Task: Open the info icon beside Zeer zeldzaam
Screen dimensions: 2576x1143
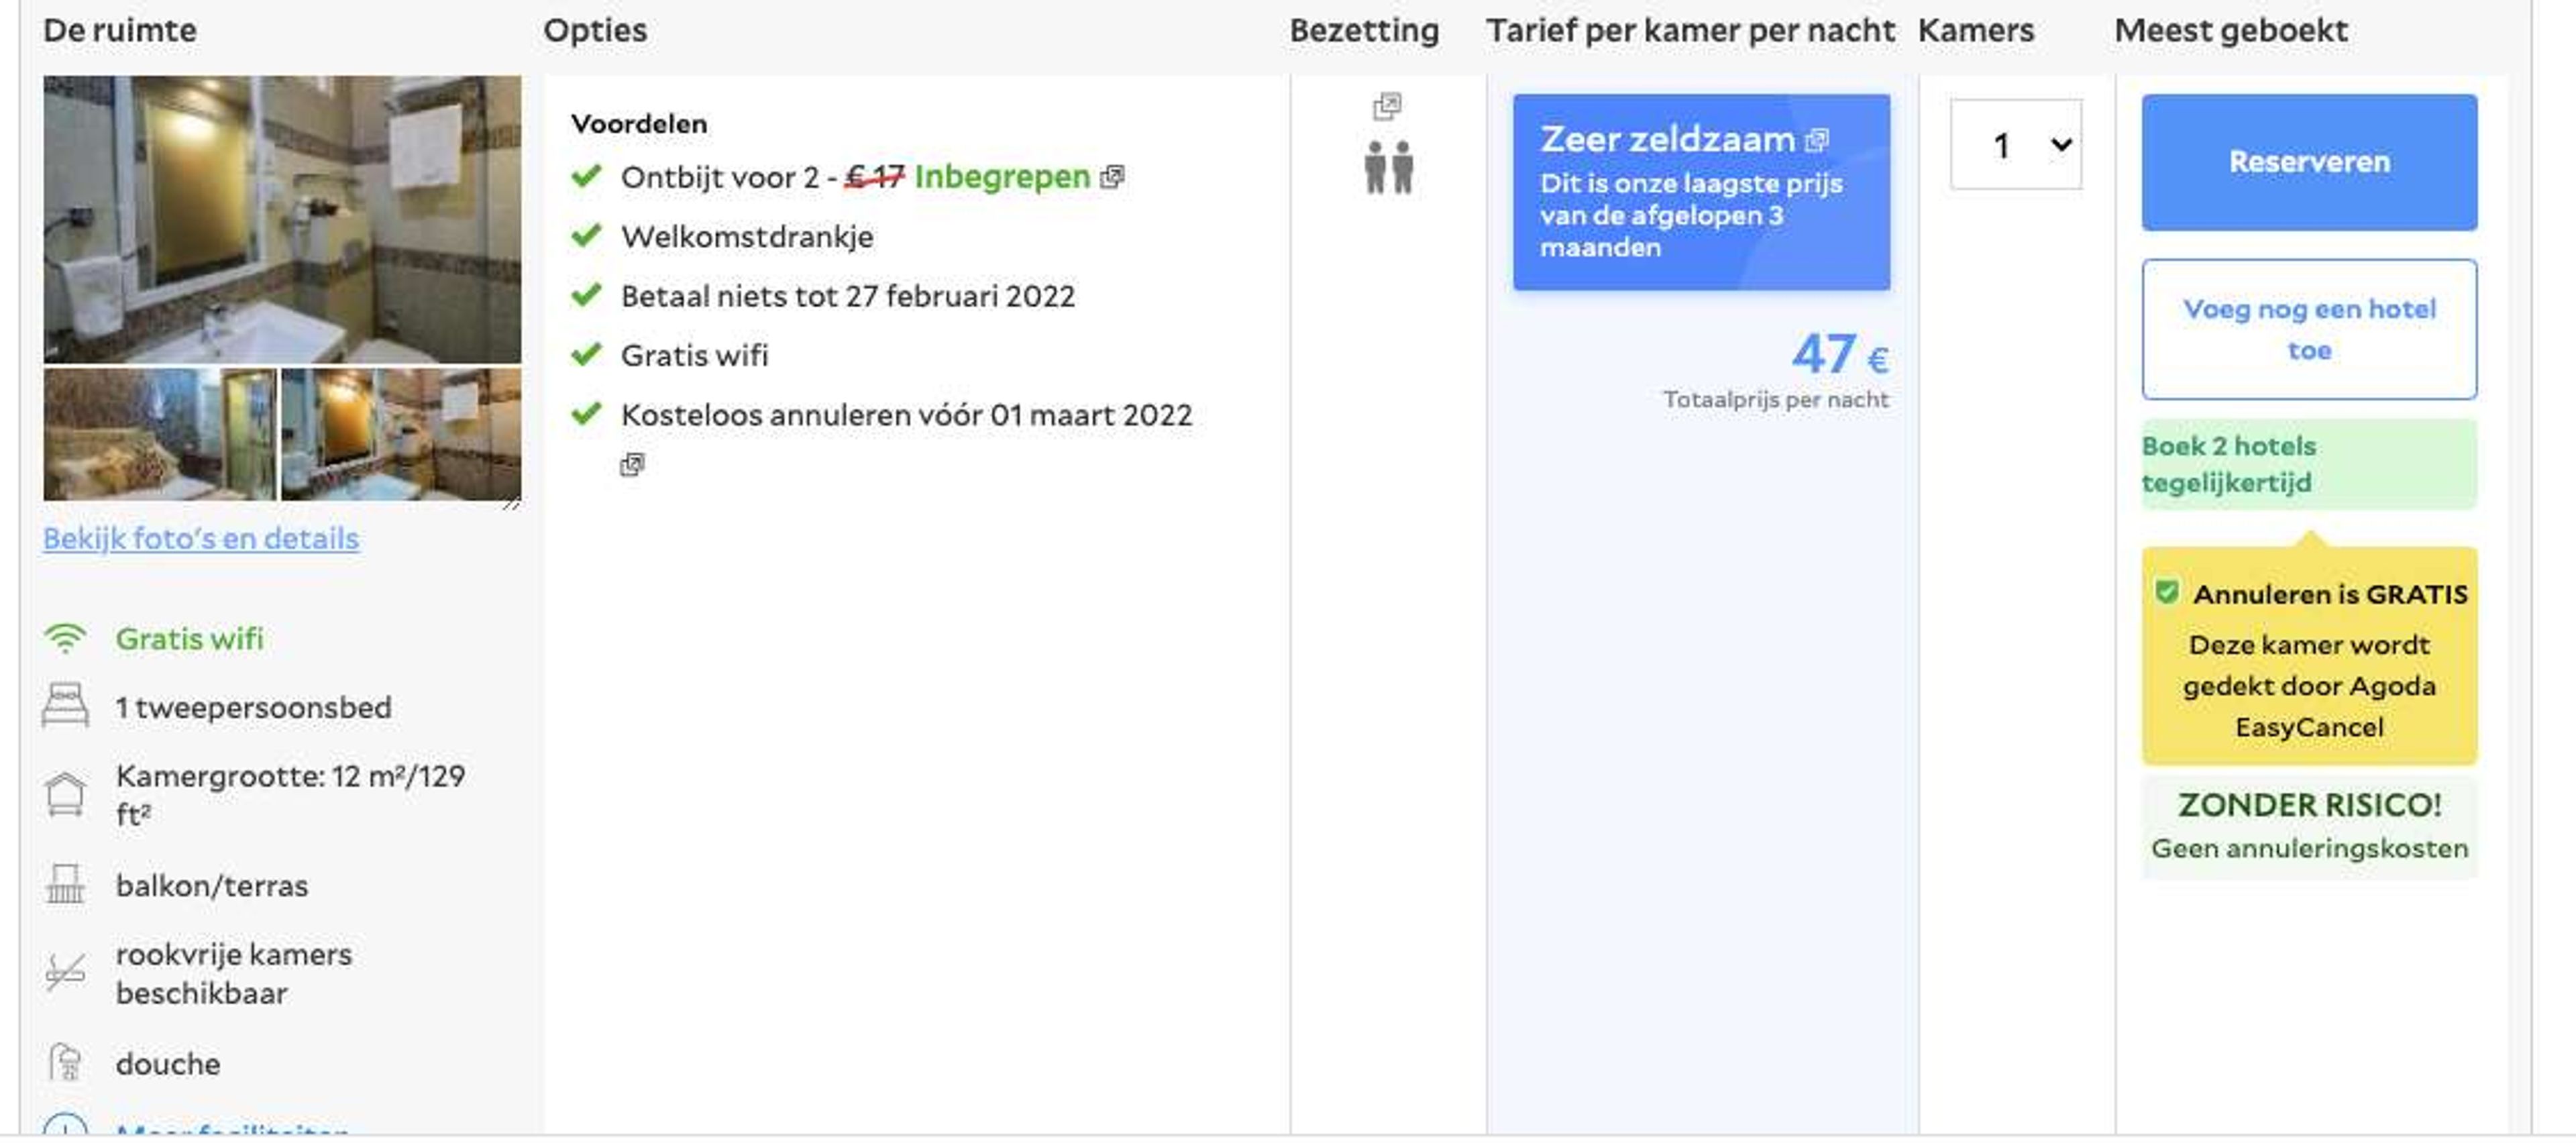Action: [x=1817, y=140]
